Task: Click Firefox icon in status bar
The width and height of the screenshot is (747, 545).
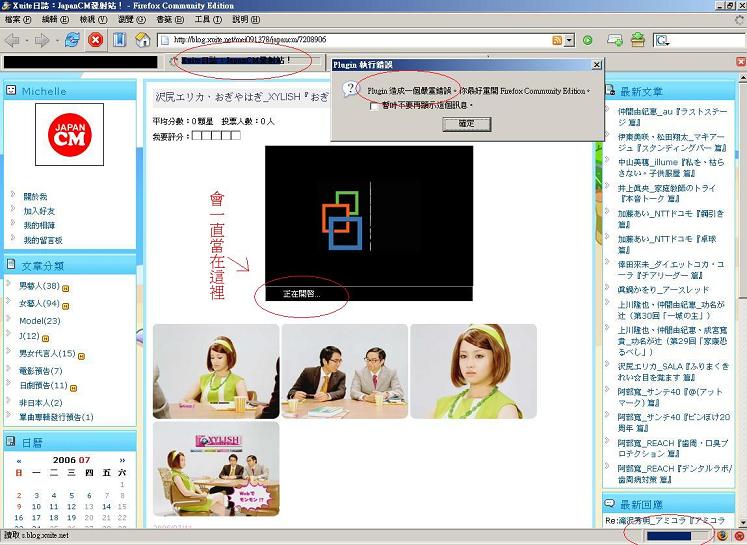Action: click(x=722, y=536)
